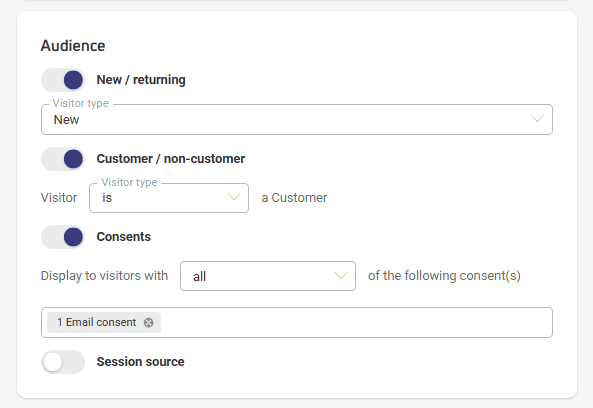
Task: Click the Session source label
Action: click(x=141, y=362)
